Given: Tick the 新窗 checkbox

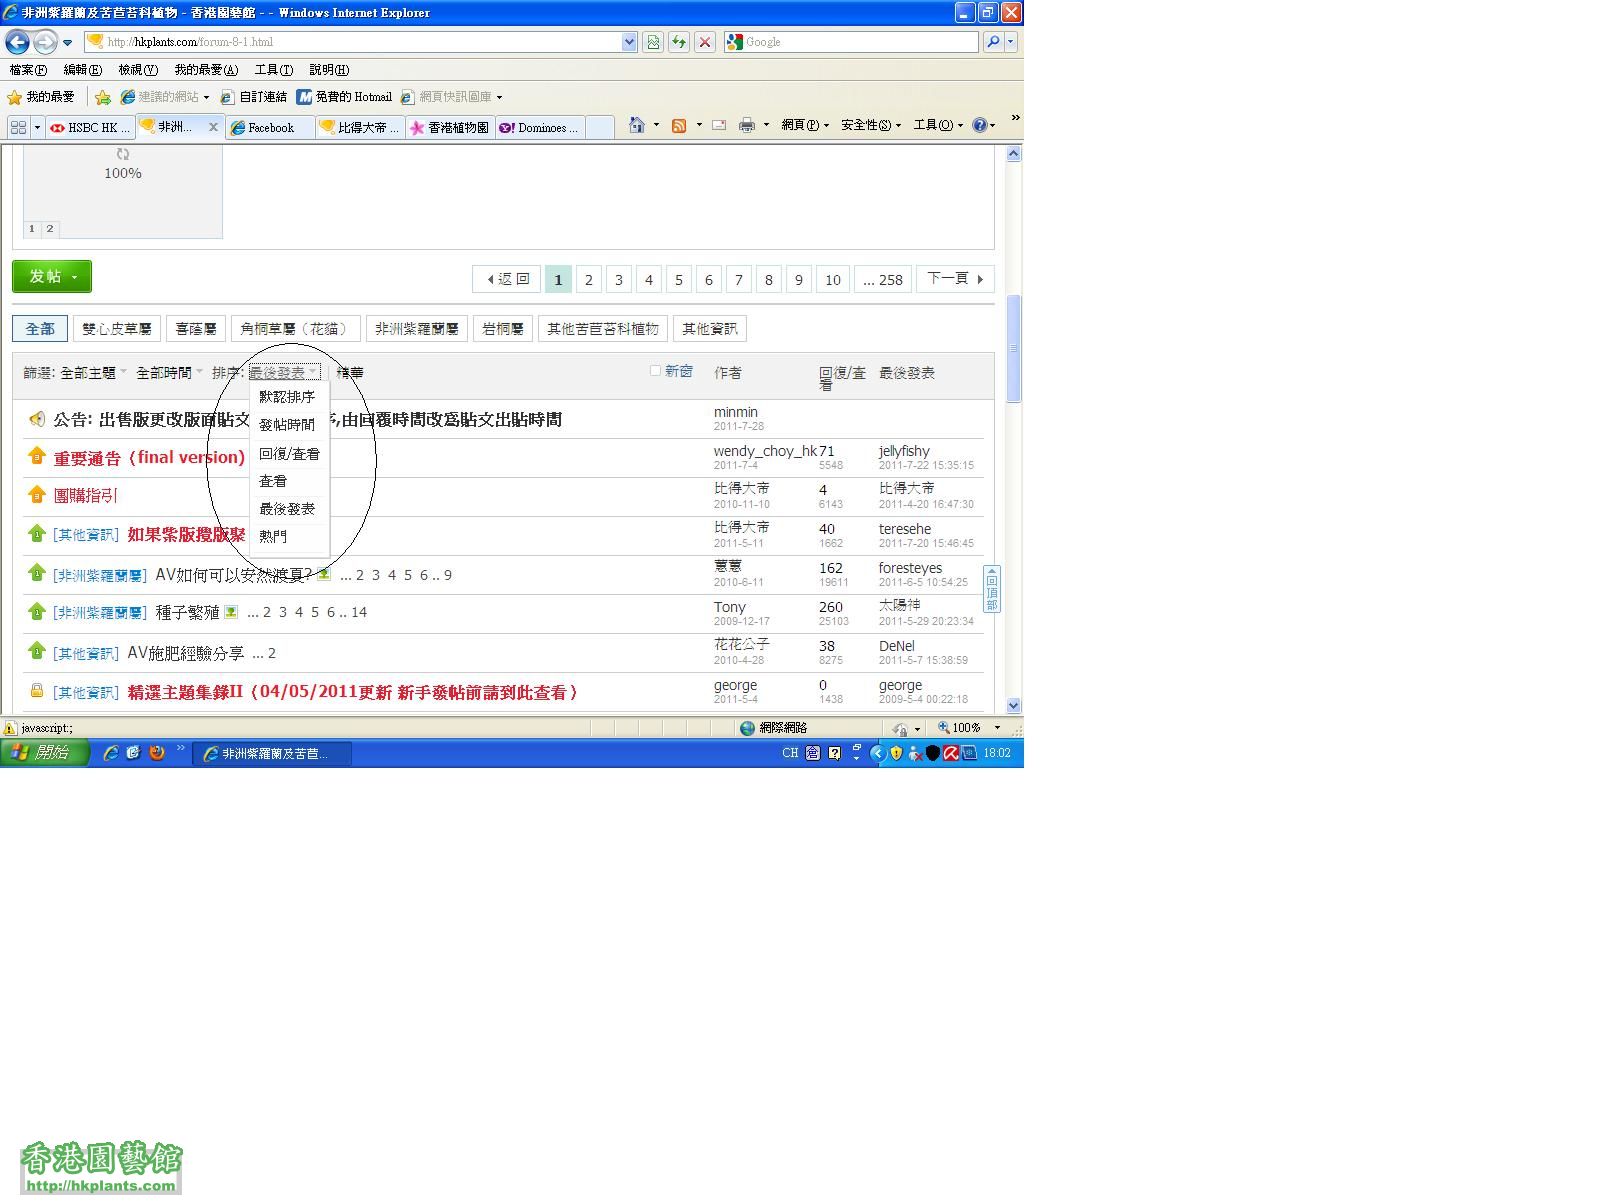Looking at the screenshot, I should click(656, 371).
